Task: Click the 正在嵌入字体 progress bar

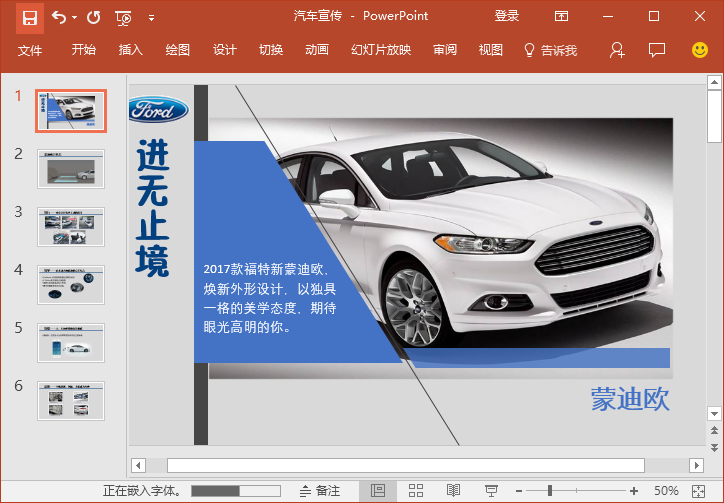Action: coord(236,491)
